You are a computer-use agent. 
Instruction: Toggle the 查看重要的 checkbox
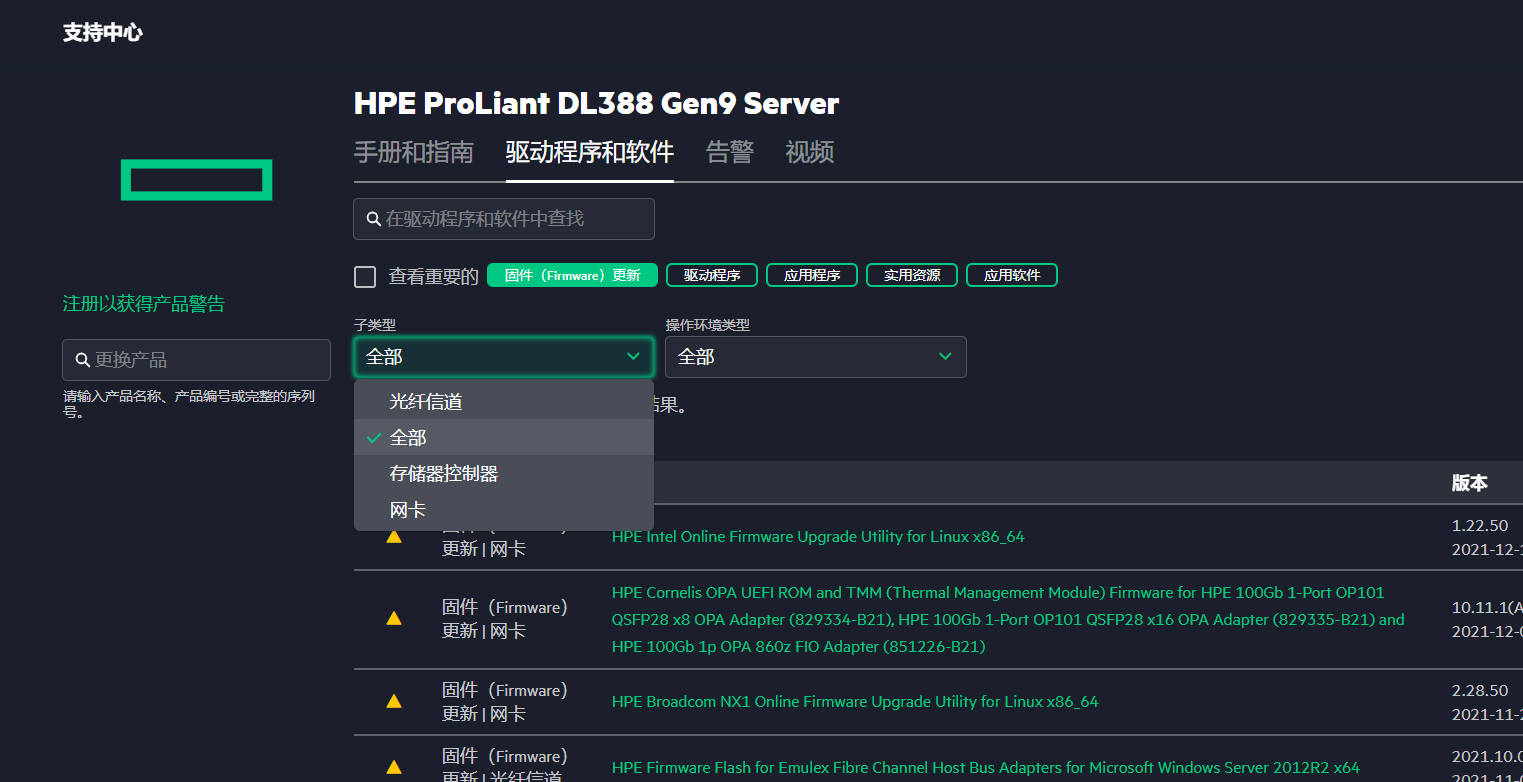click(x=365, y=277)
